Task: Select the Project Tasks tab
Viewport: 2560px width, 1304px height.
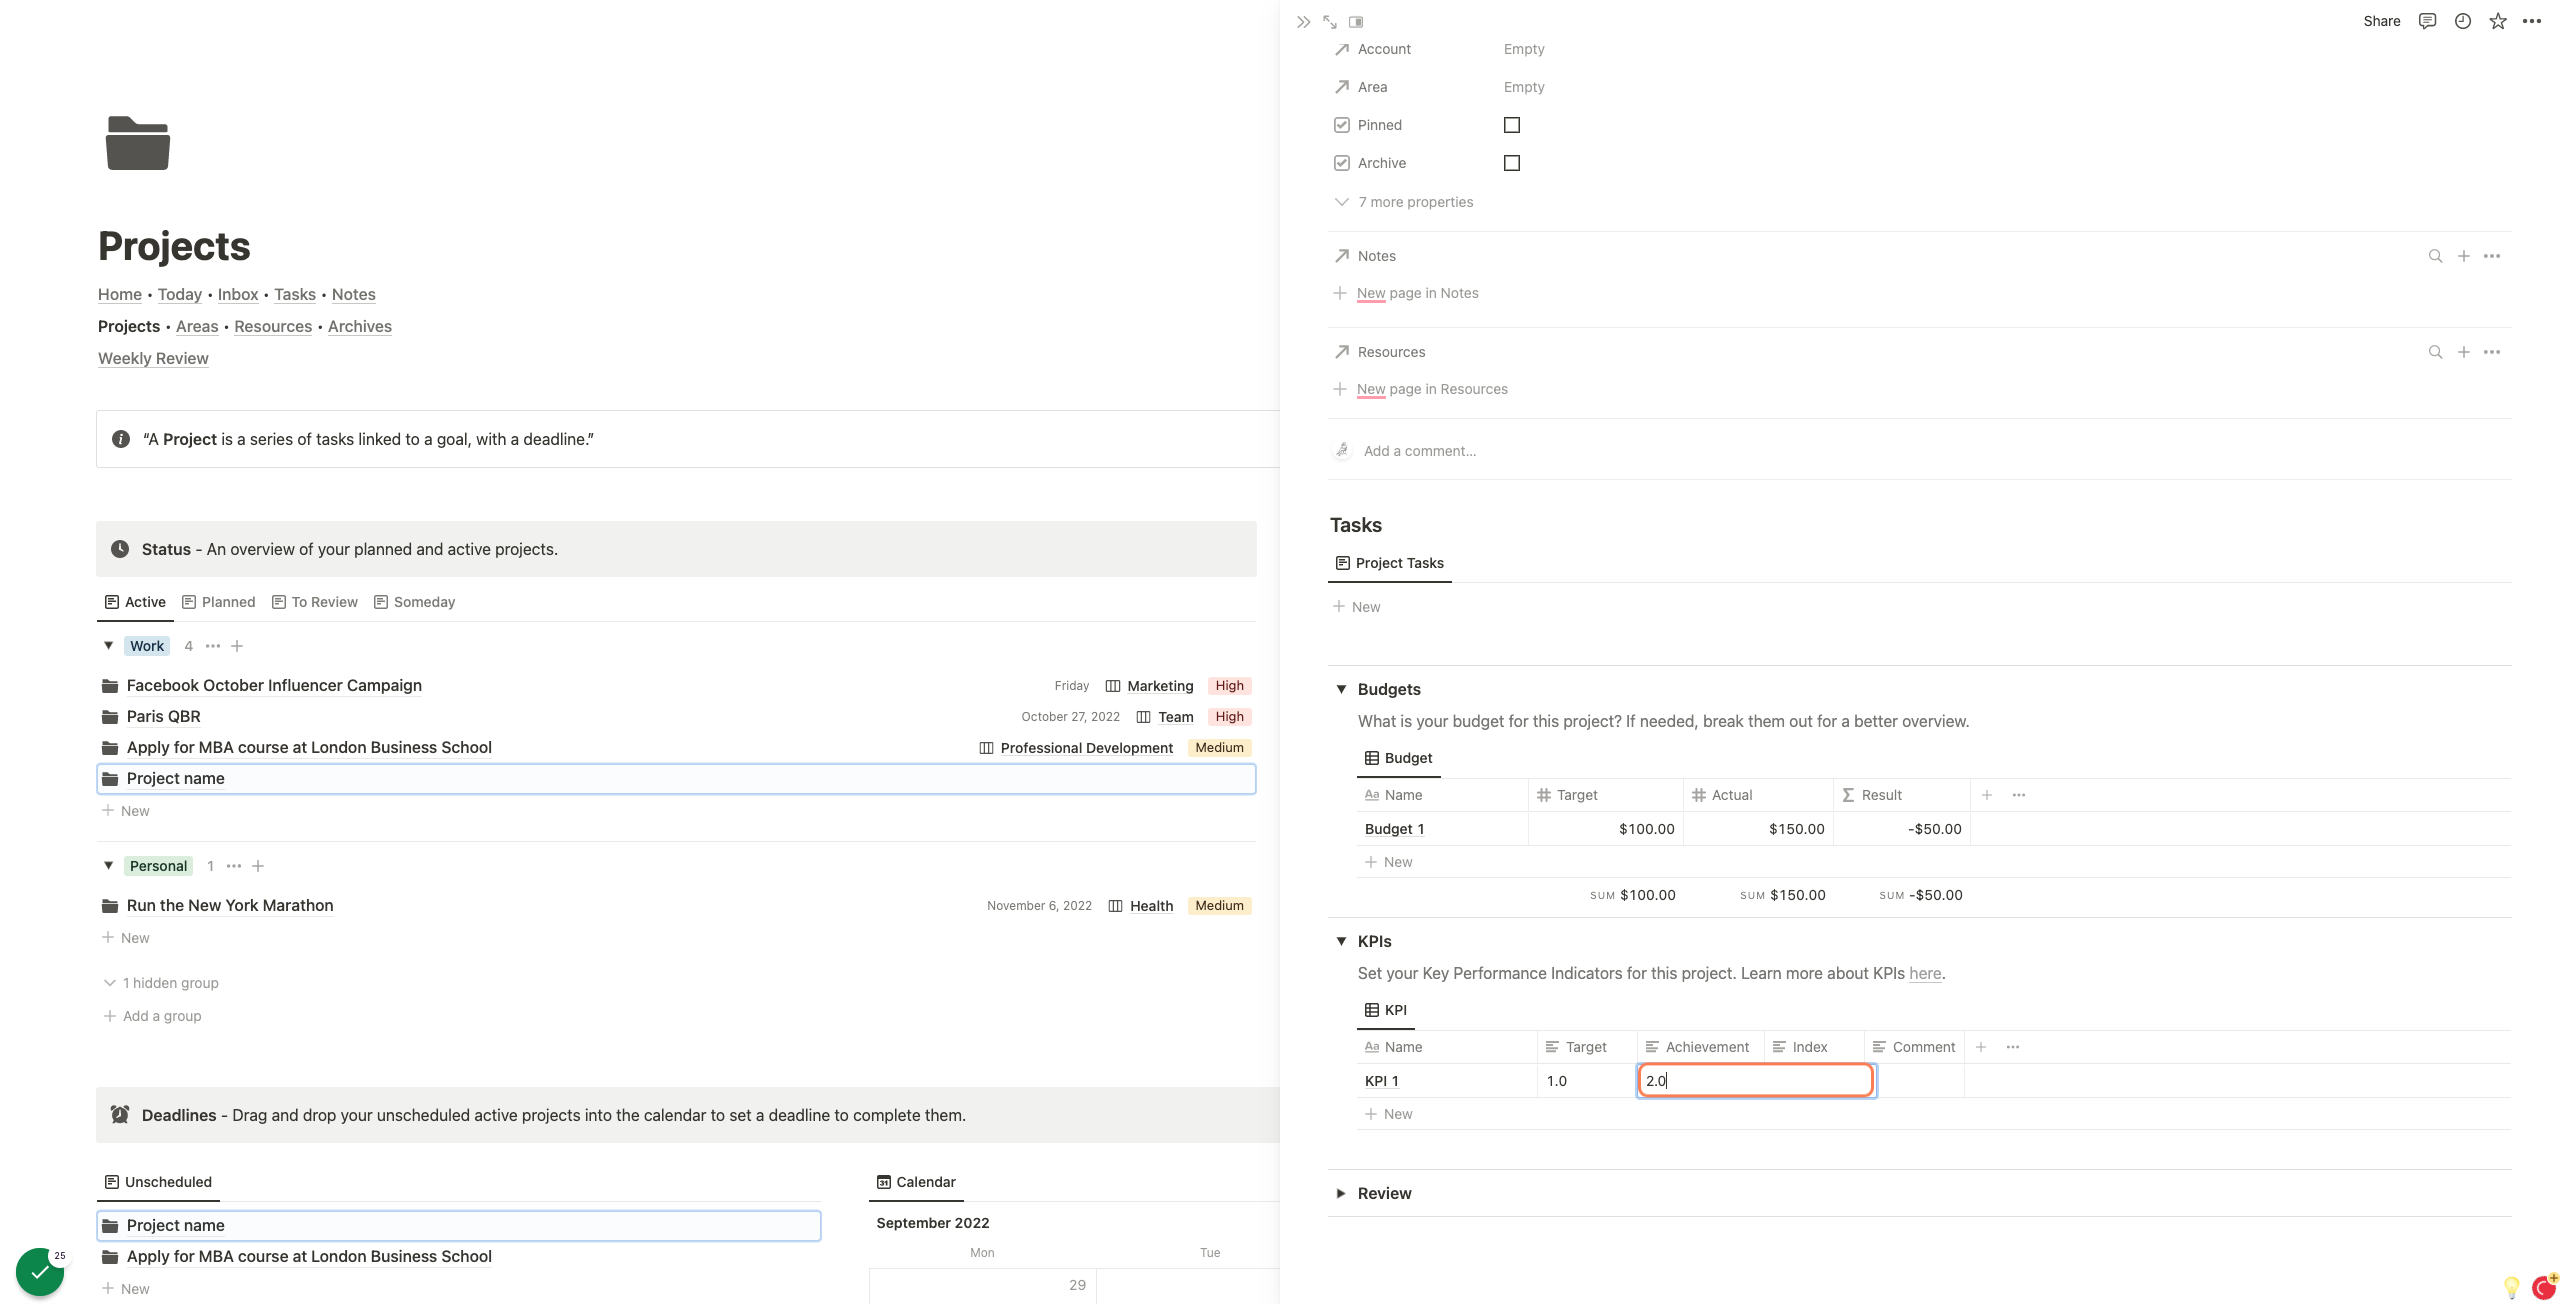Action: click(x=1390, y=563)
